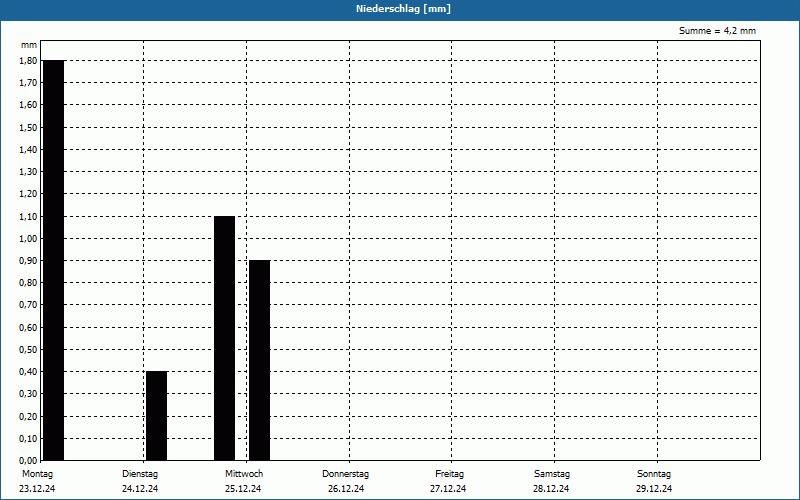Viewport: 800px width, 500px height.
Task: Click the Samstag day label
Action: point(552,474)
